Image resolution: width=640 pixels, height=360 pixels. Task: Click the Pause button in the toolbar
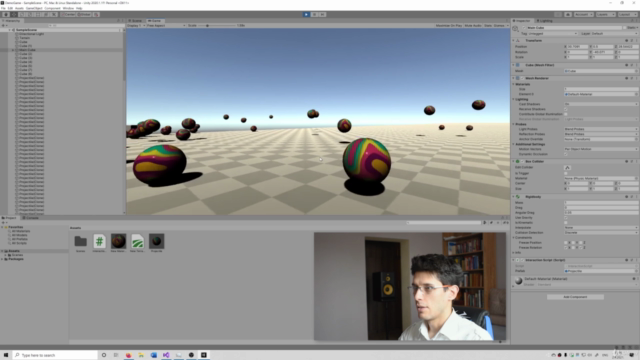314,14
